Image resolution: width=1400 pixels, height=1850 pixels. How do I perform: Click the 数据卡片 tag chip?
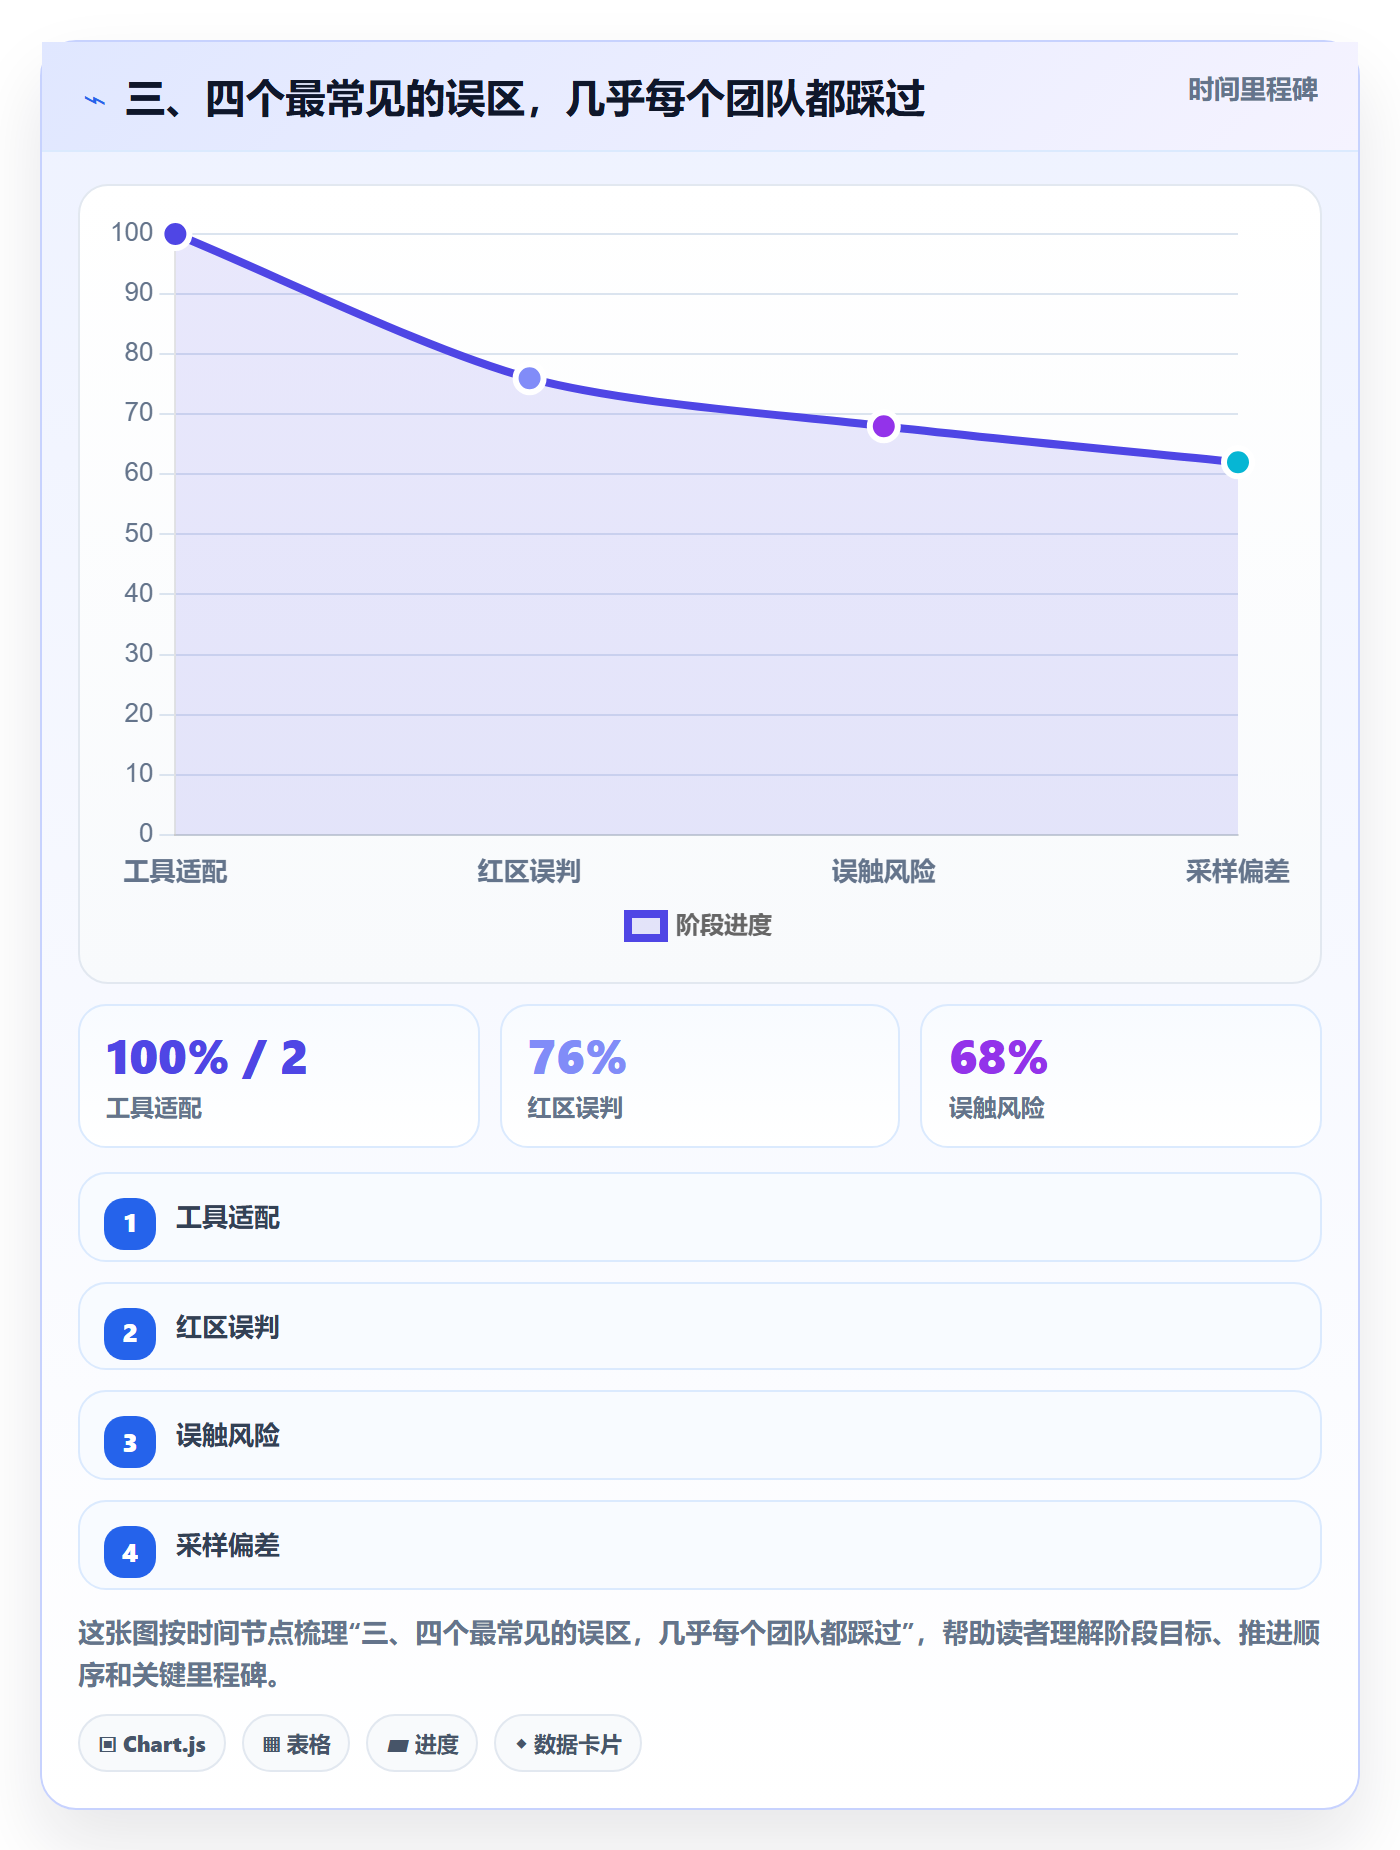[x=568, y=1744]
